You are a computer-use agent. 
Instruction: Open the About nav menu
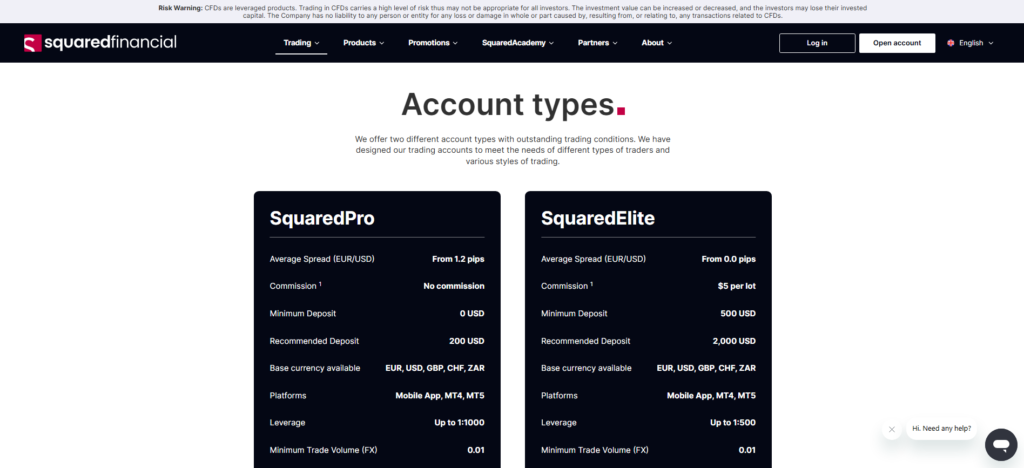pyautogui.click(x=656, y=43)
